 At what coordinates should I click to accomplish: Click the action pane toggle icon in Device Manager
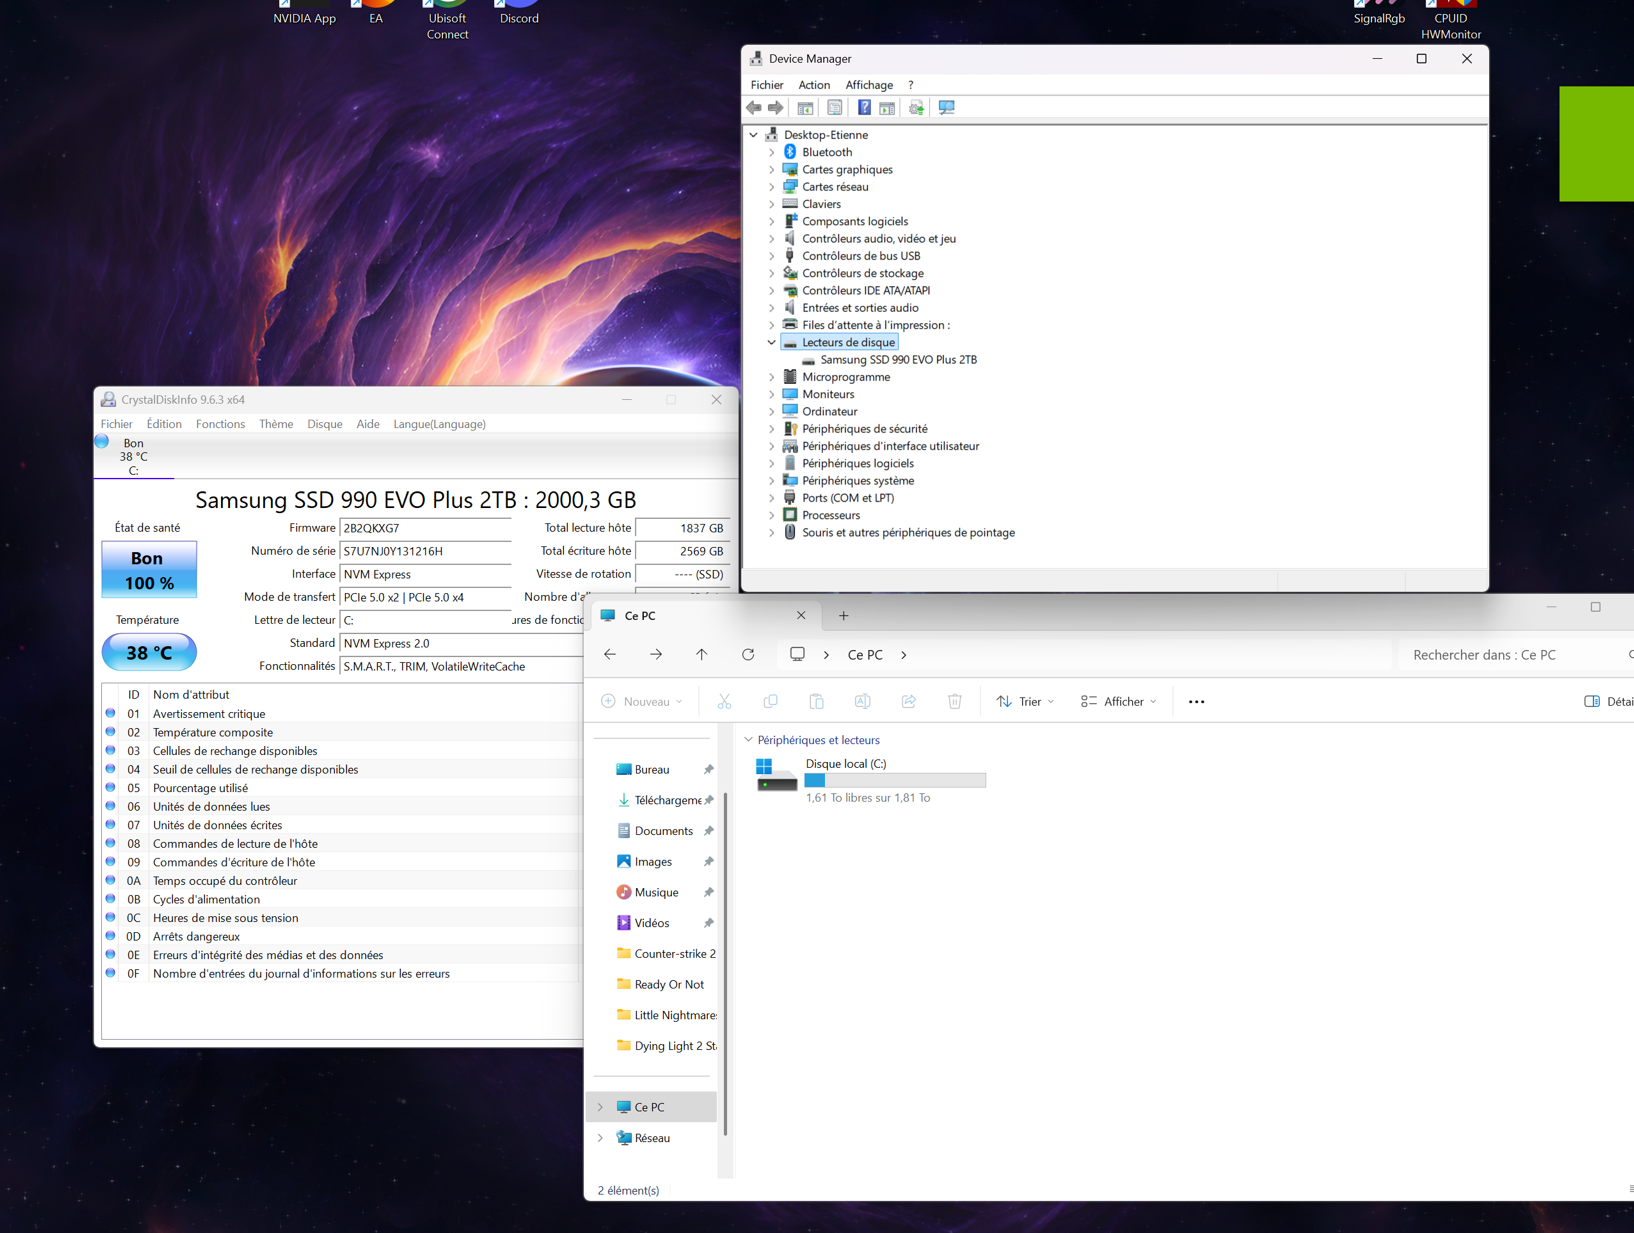[x=887, y=108]
